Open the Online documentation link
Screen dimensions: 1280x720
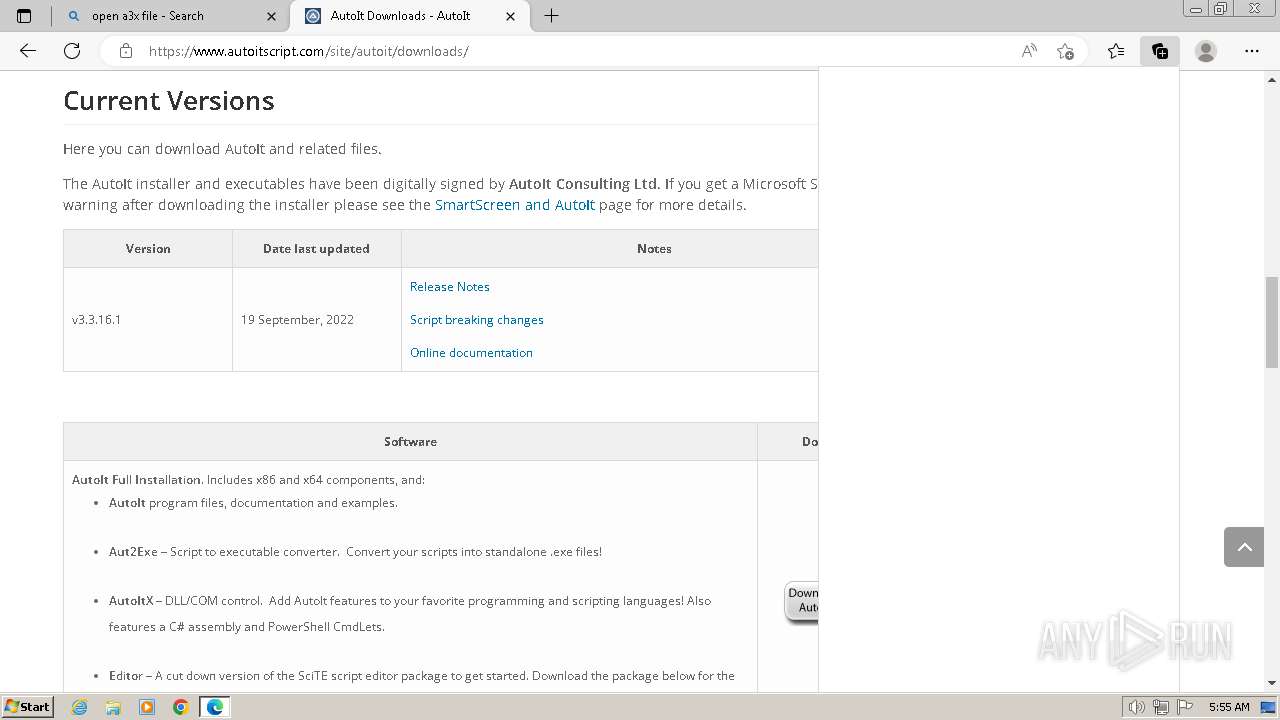tap(471, 353)
